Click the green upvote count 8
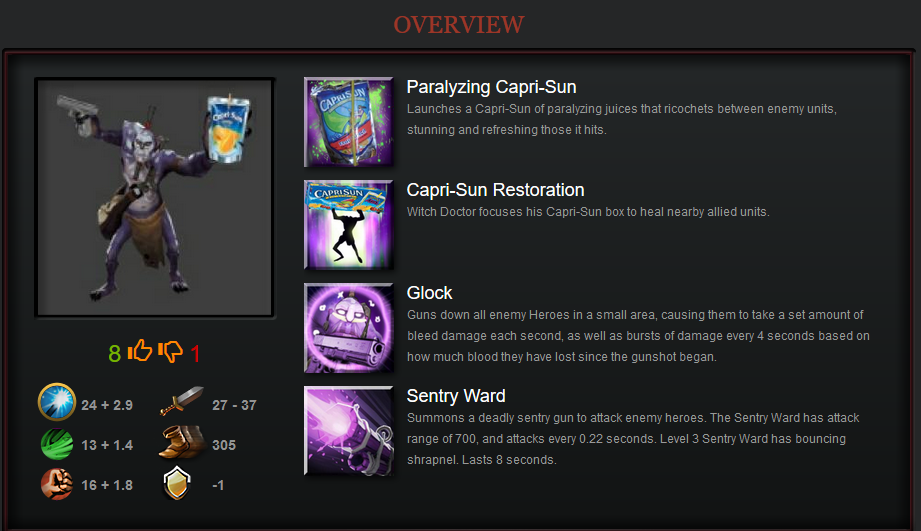 point(115,354)
